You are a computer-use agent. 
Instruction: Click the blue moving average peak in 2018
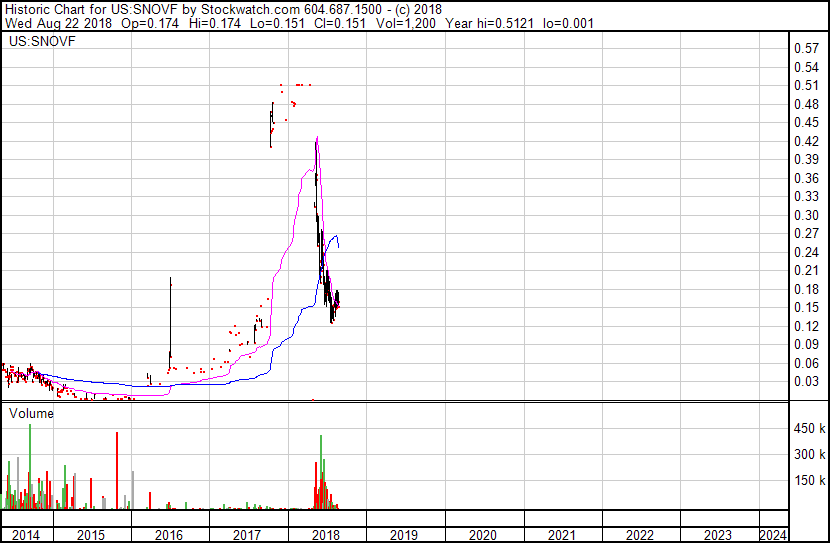tap(336, 236)
